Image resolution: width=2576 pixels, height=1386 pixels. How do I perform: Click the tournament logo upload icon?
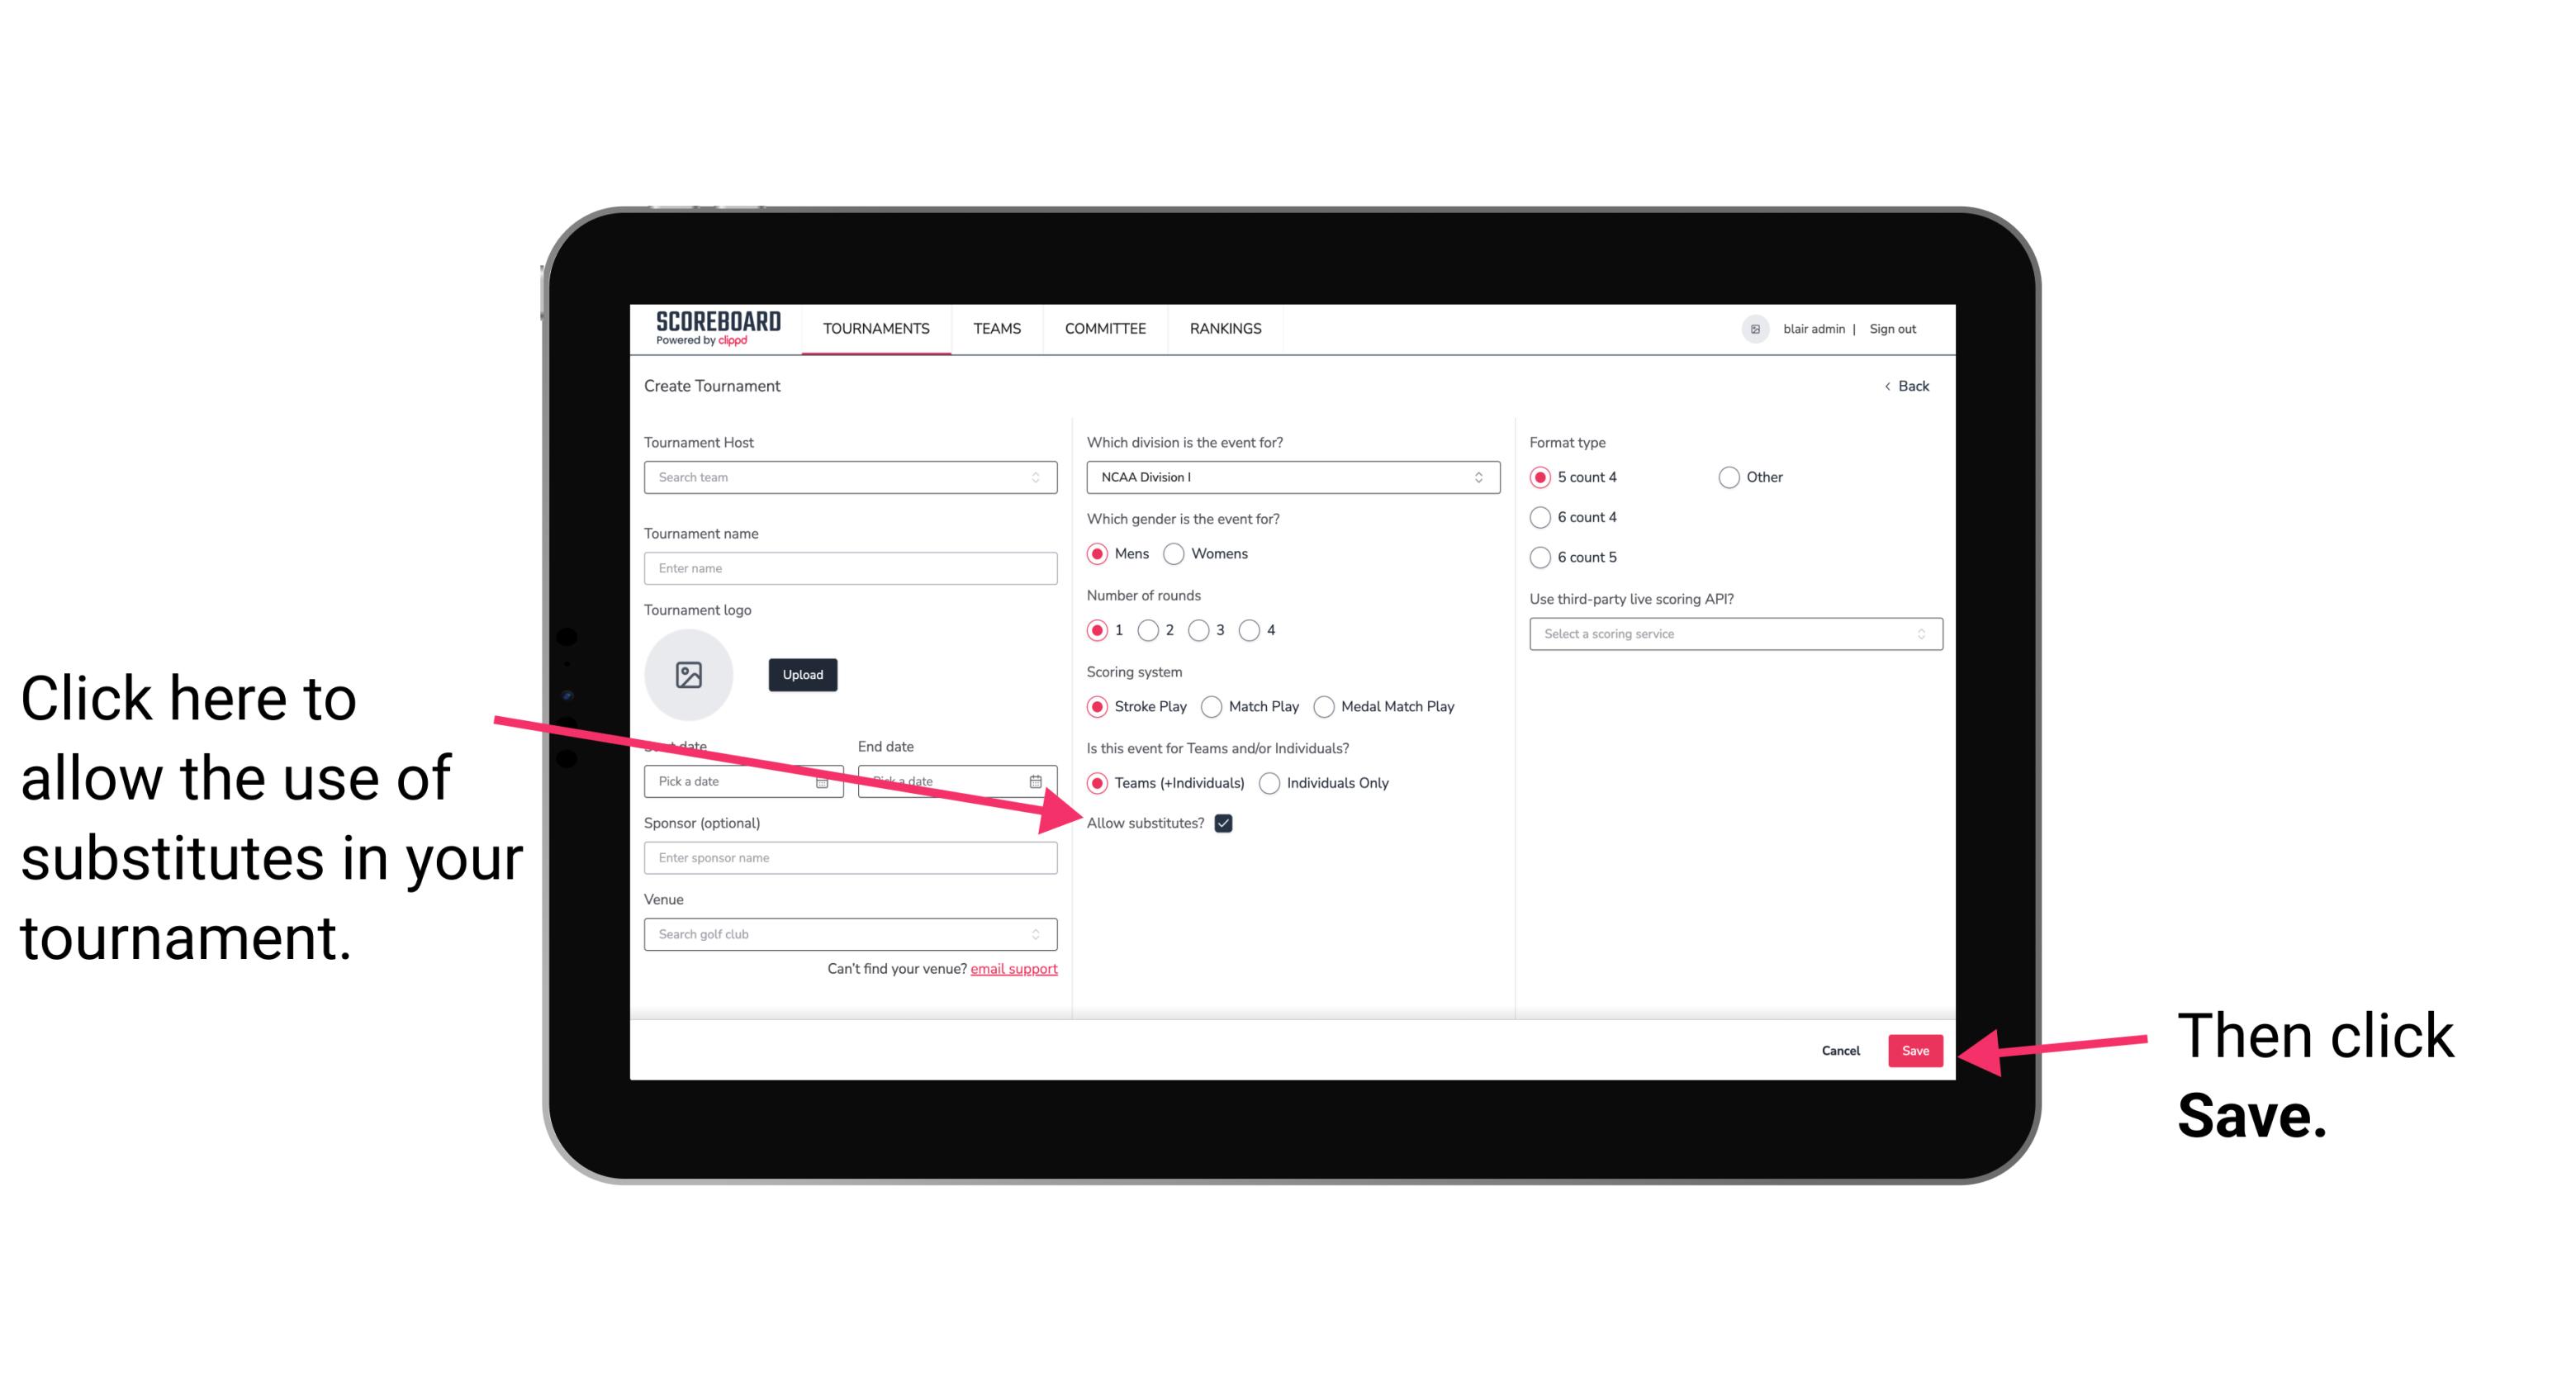pyautogui.click(x=689, y=672)
